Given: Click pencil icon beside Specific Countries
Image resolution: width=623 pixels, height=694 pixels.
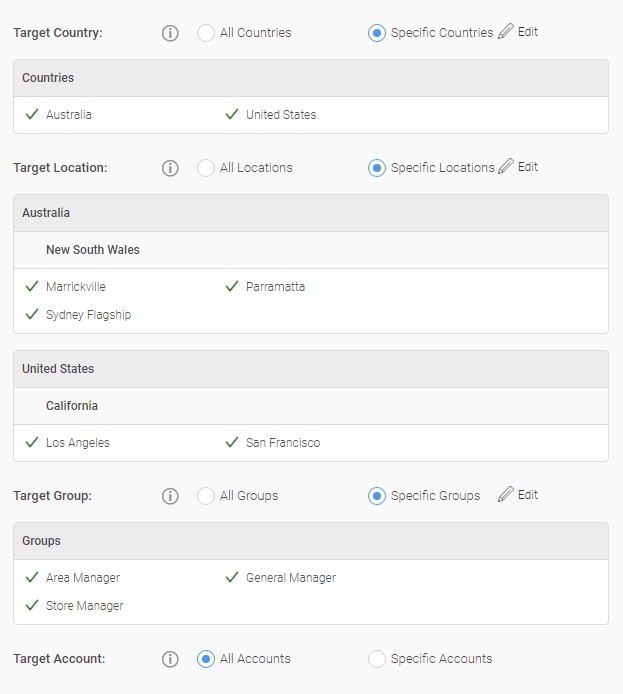Looking at the screenshot, I should point(506,31).
